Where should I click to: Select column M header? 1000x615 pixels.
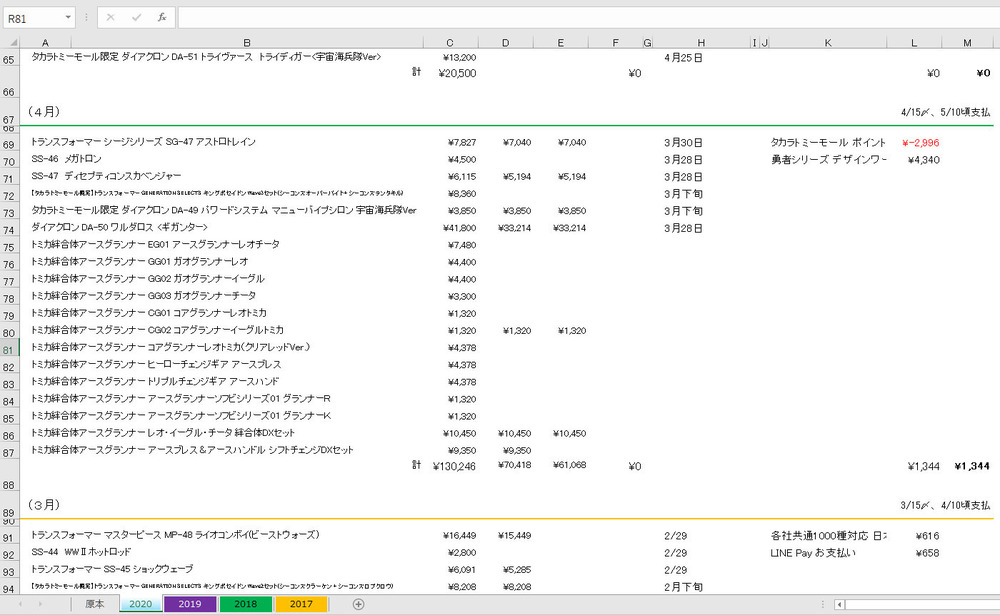tap(967, 43)
